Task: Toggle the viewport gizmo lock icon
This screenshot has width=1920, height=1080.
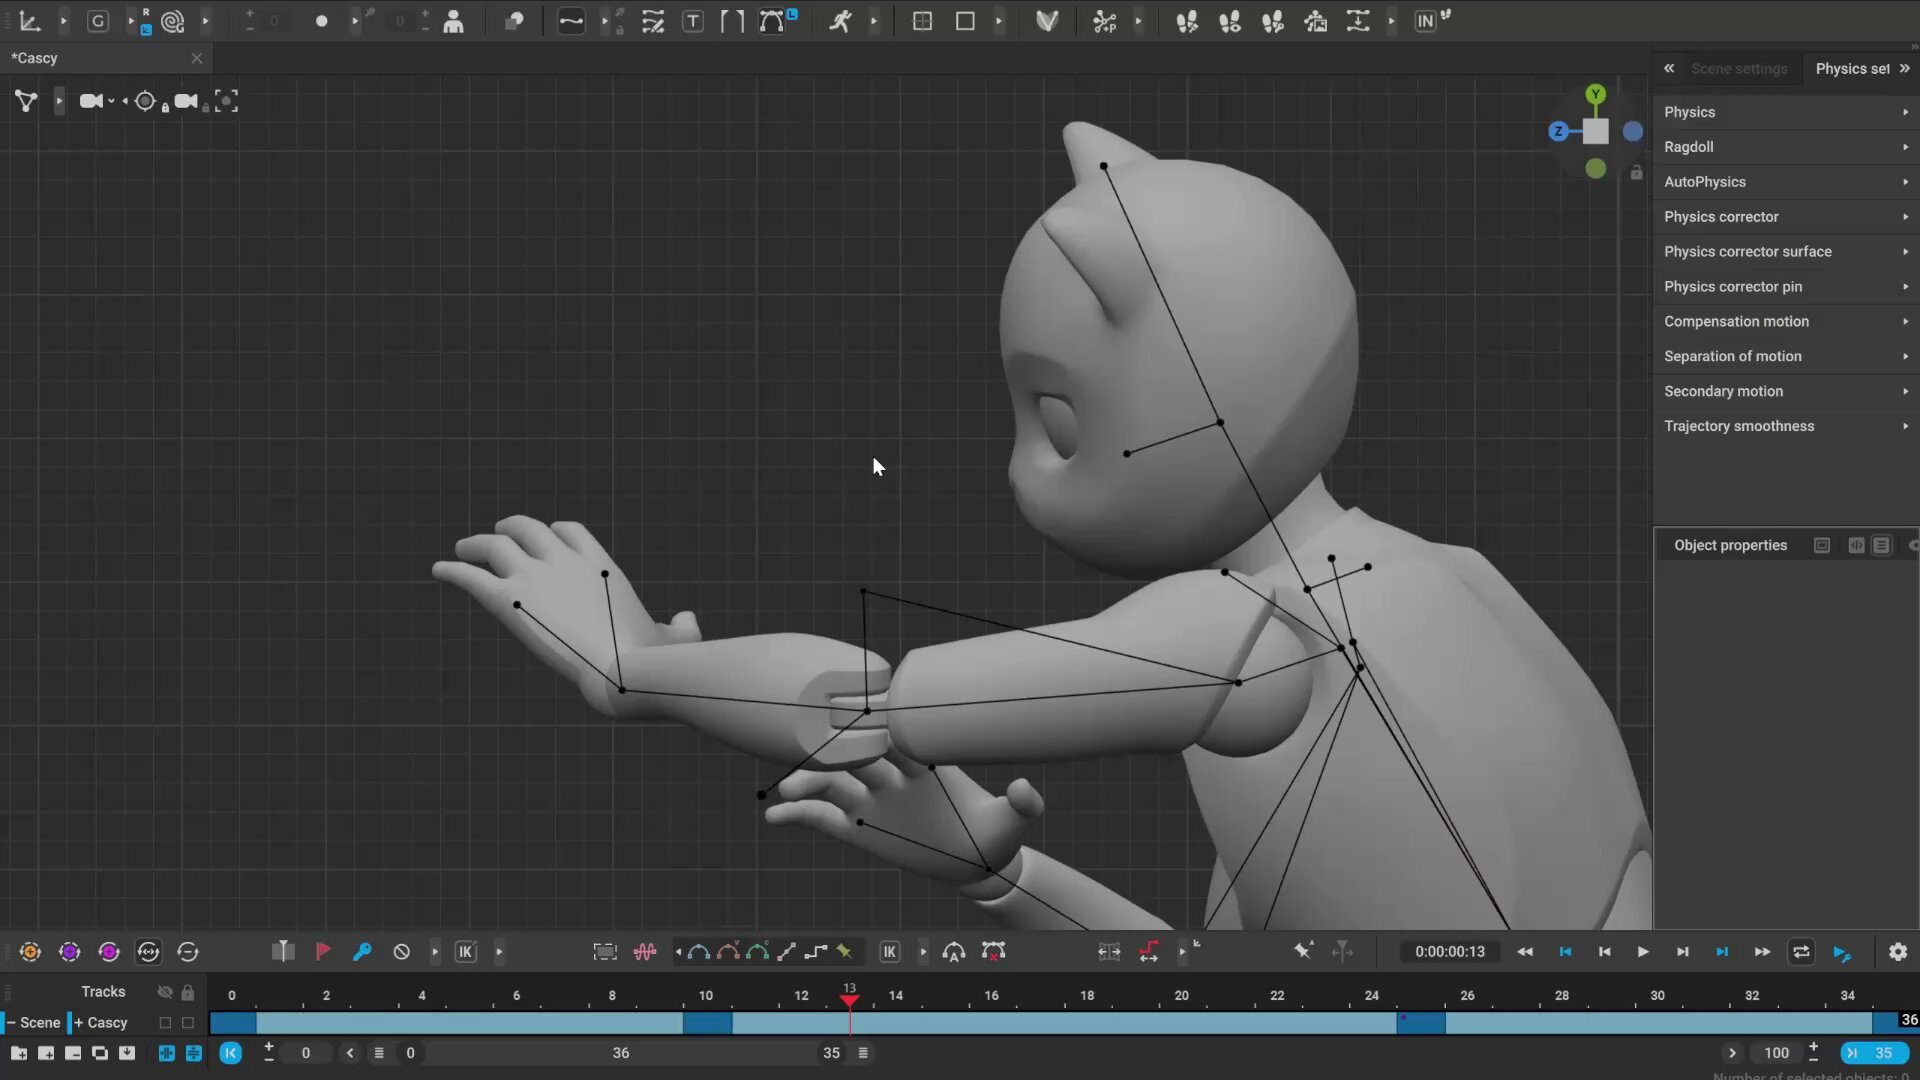Action: pyautogui.click(x=1636, y=173)
